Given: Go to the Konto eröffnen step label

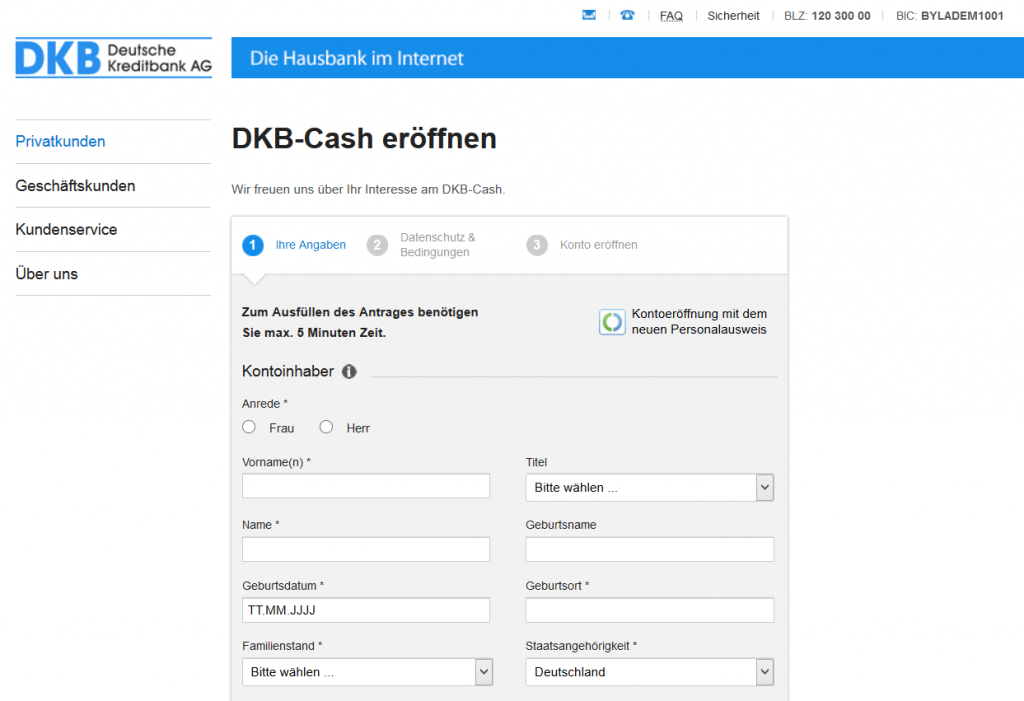Looking at the screenshot, I should pyautogui.click(x=599, y=245).
